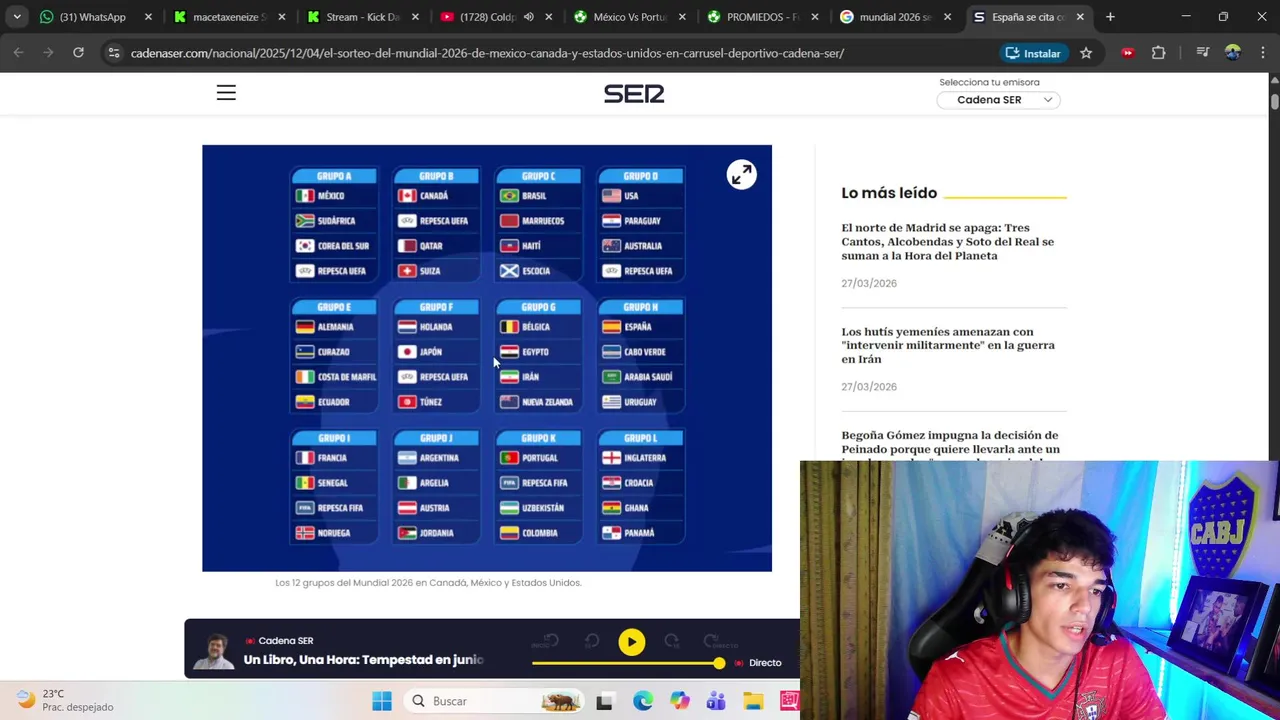
Task: Close the España se cita con tab
Action: point(1080,17)
